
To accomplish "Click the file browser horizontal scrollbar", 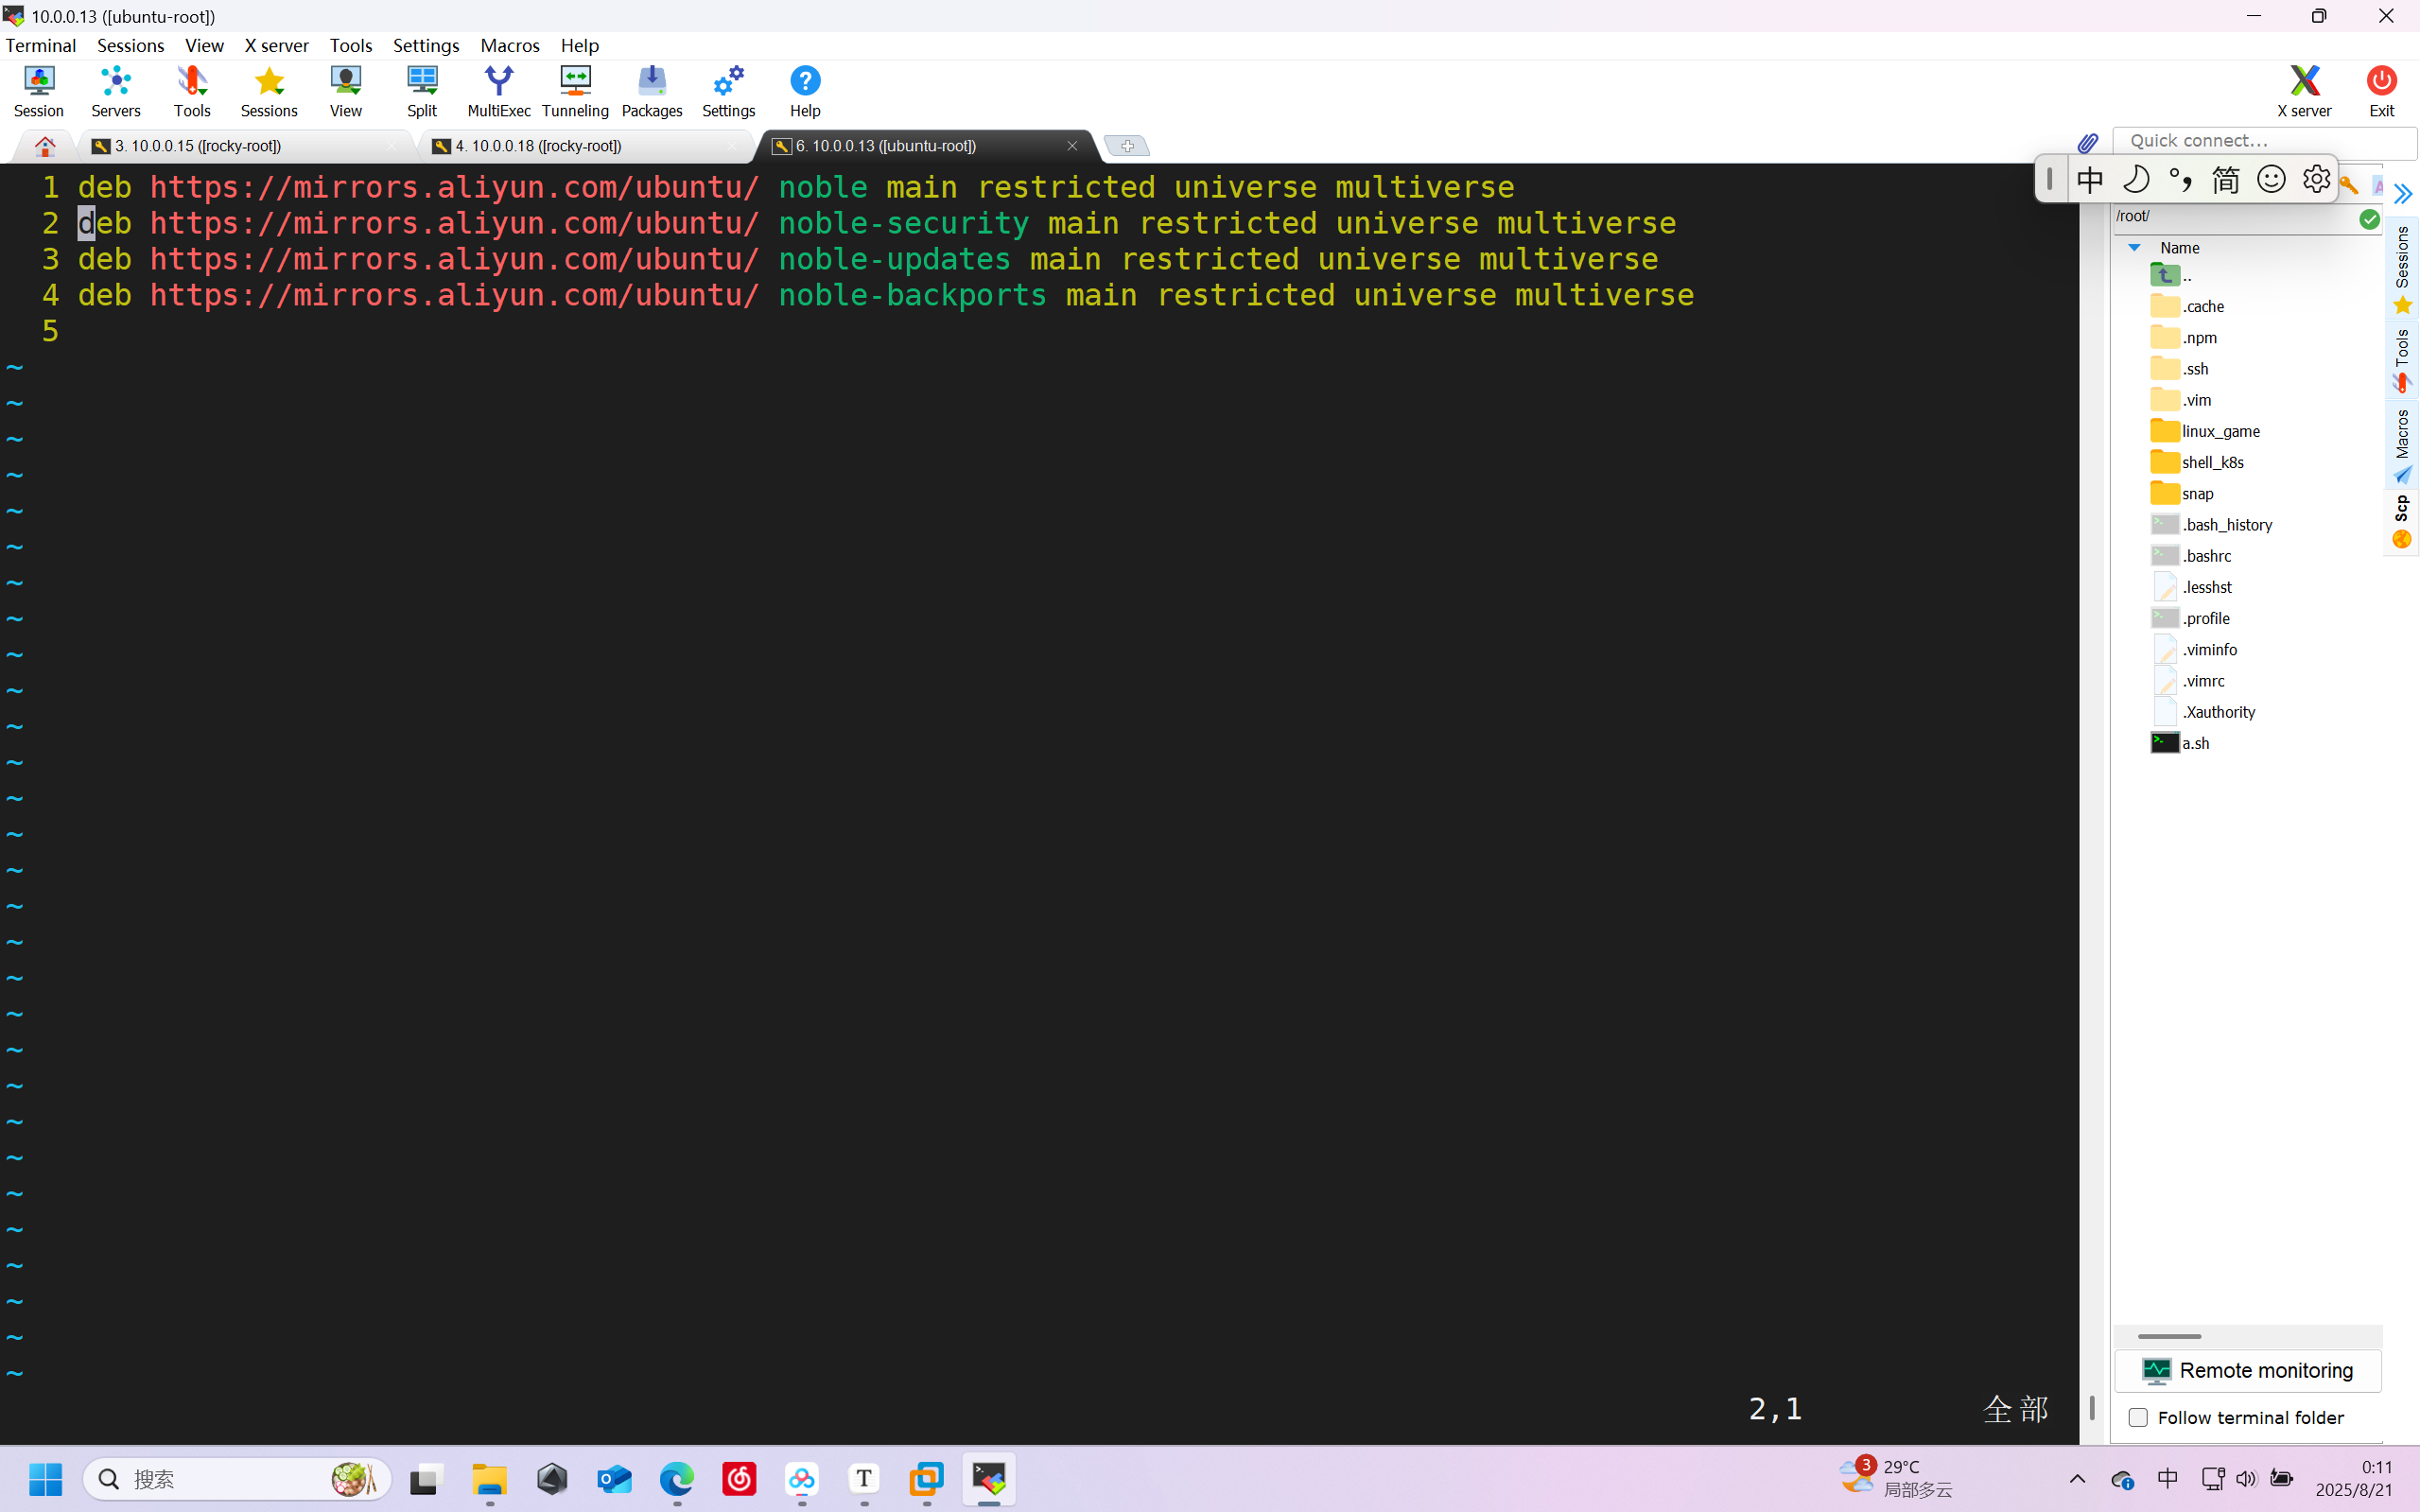I will tap(2169, 1336).
